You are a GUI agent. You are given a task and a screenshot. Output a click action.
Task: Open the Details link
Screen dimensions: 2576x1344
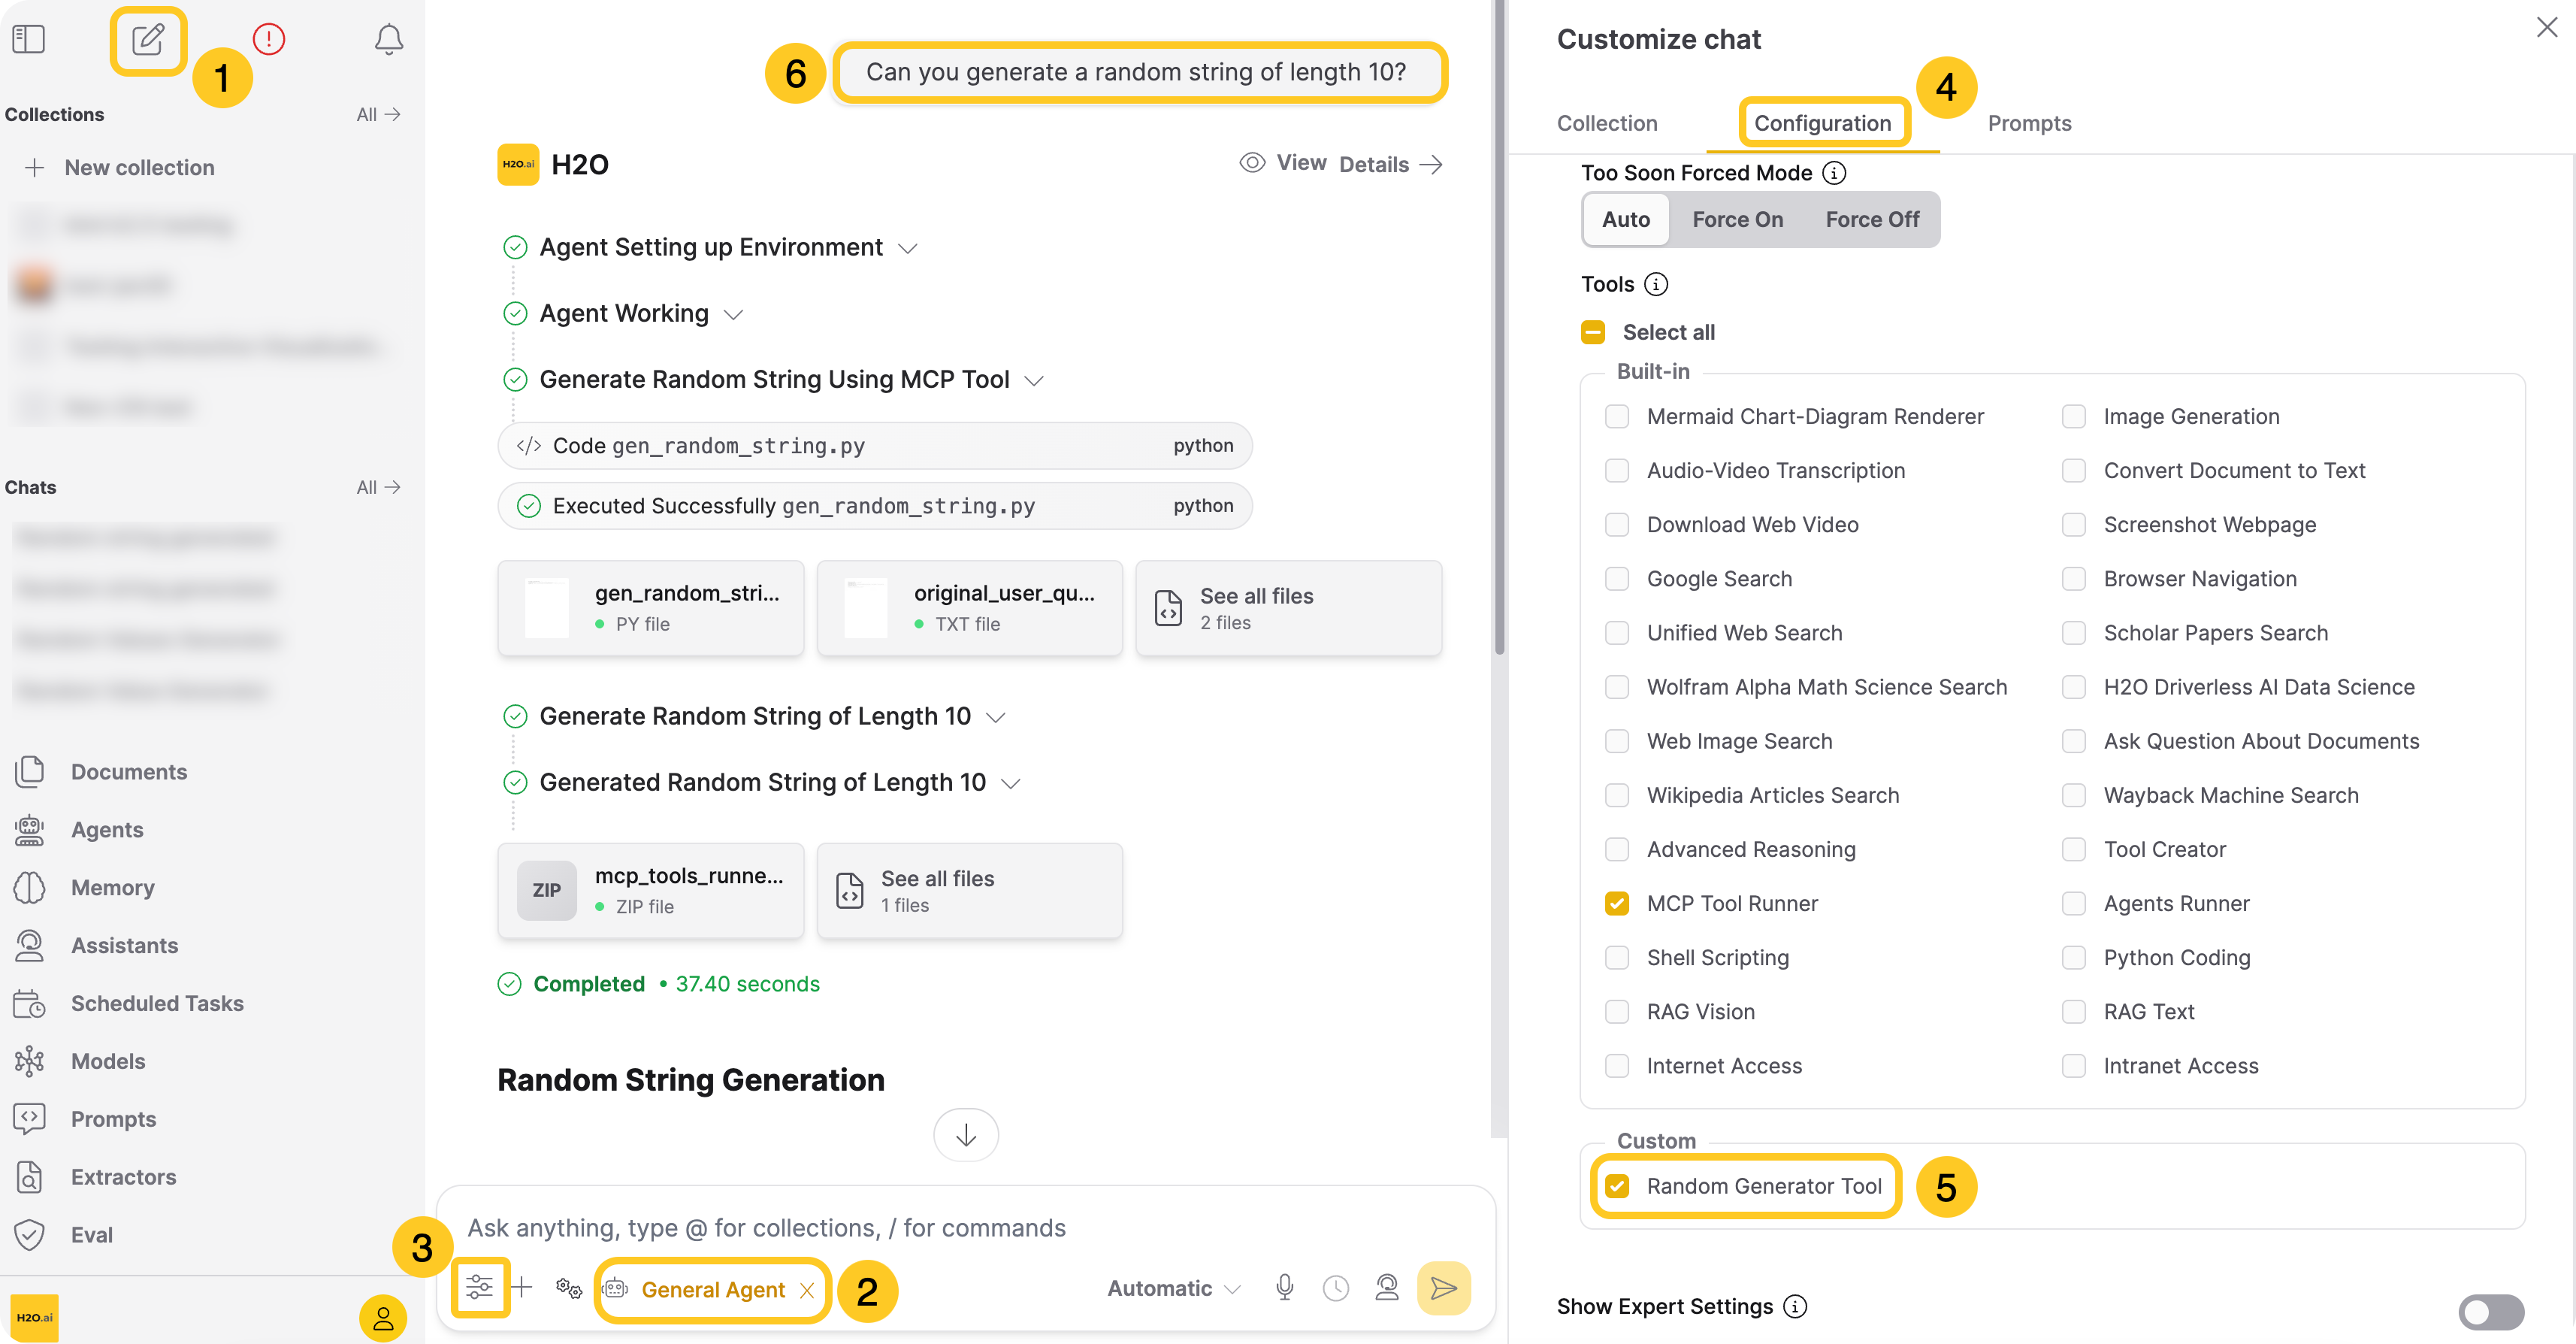coord(1391,164)
